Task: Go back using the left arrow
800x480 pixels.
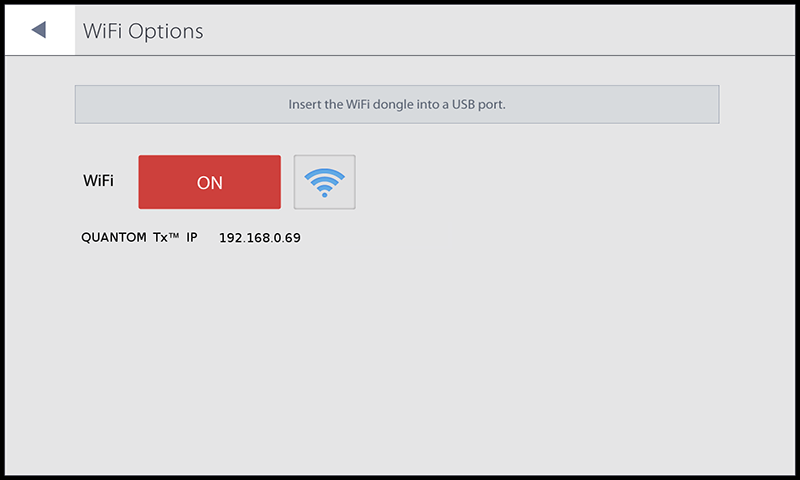Action: (39, 30)
